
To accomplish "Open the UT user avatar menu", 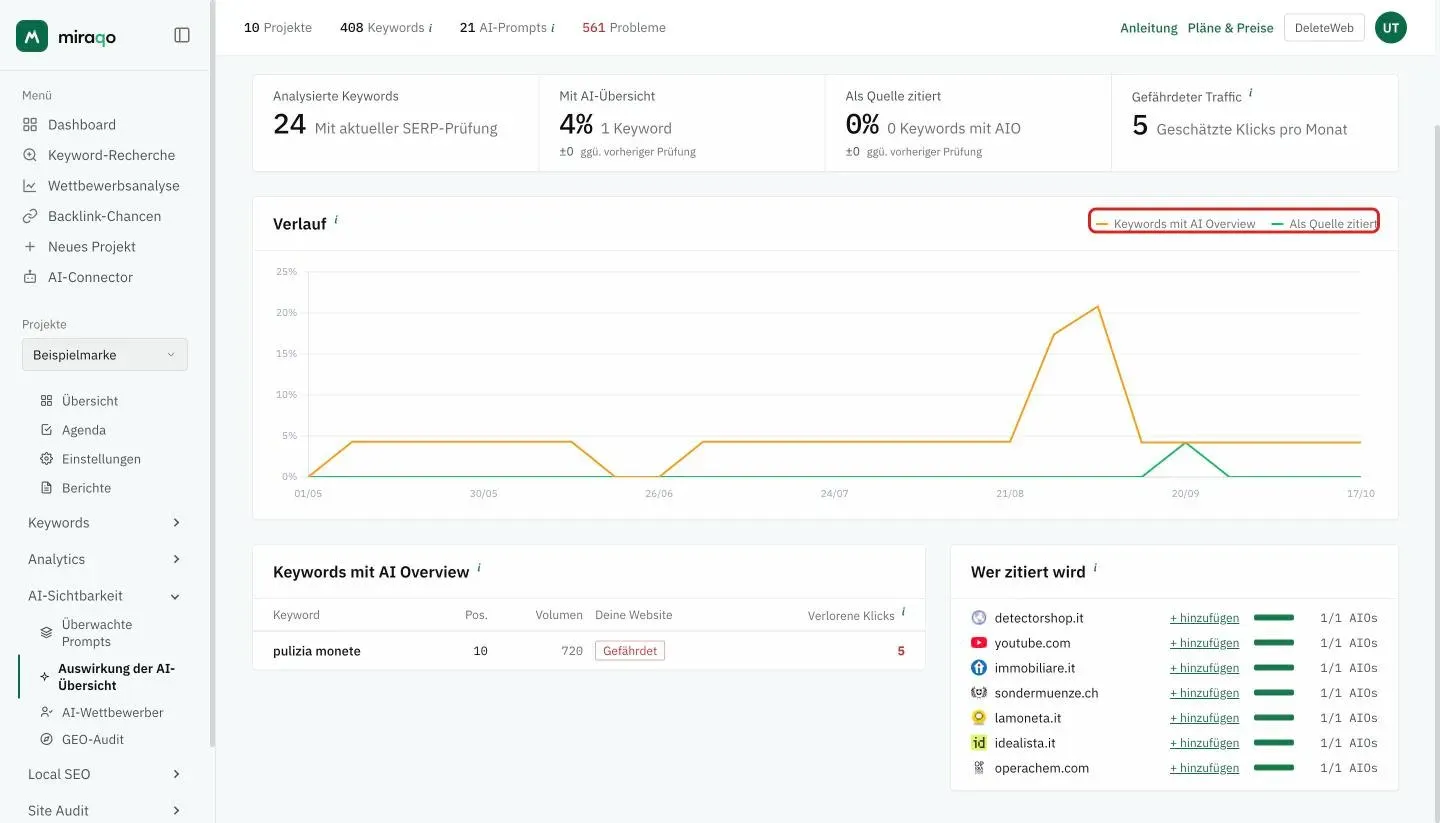I will 1391,28.
